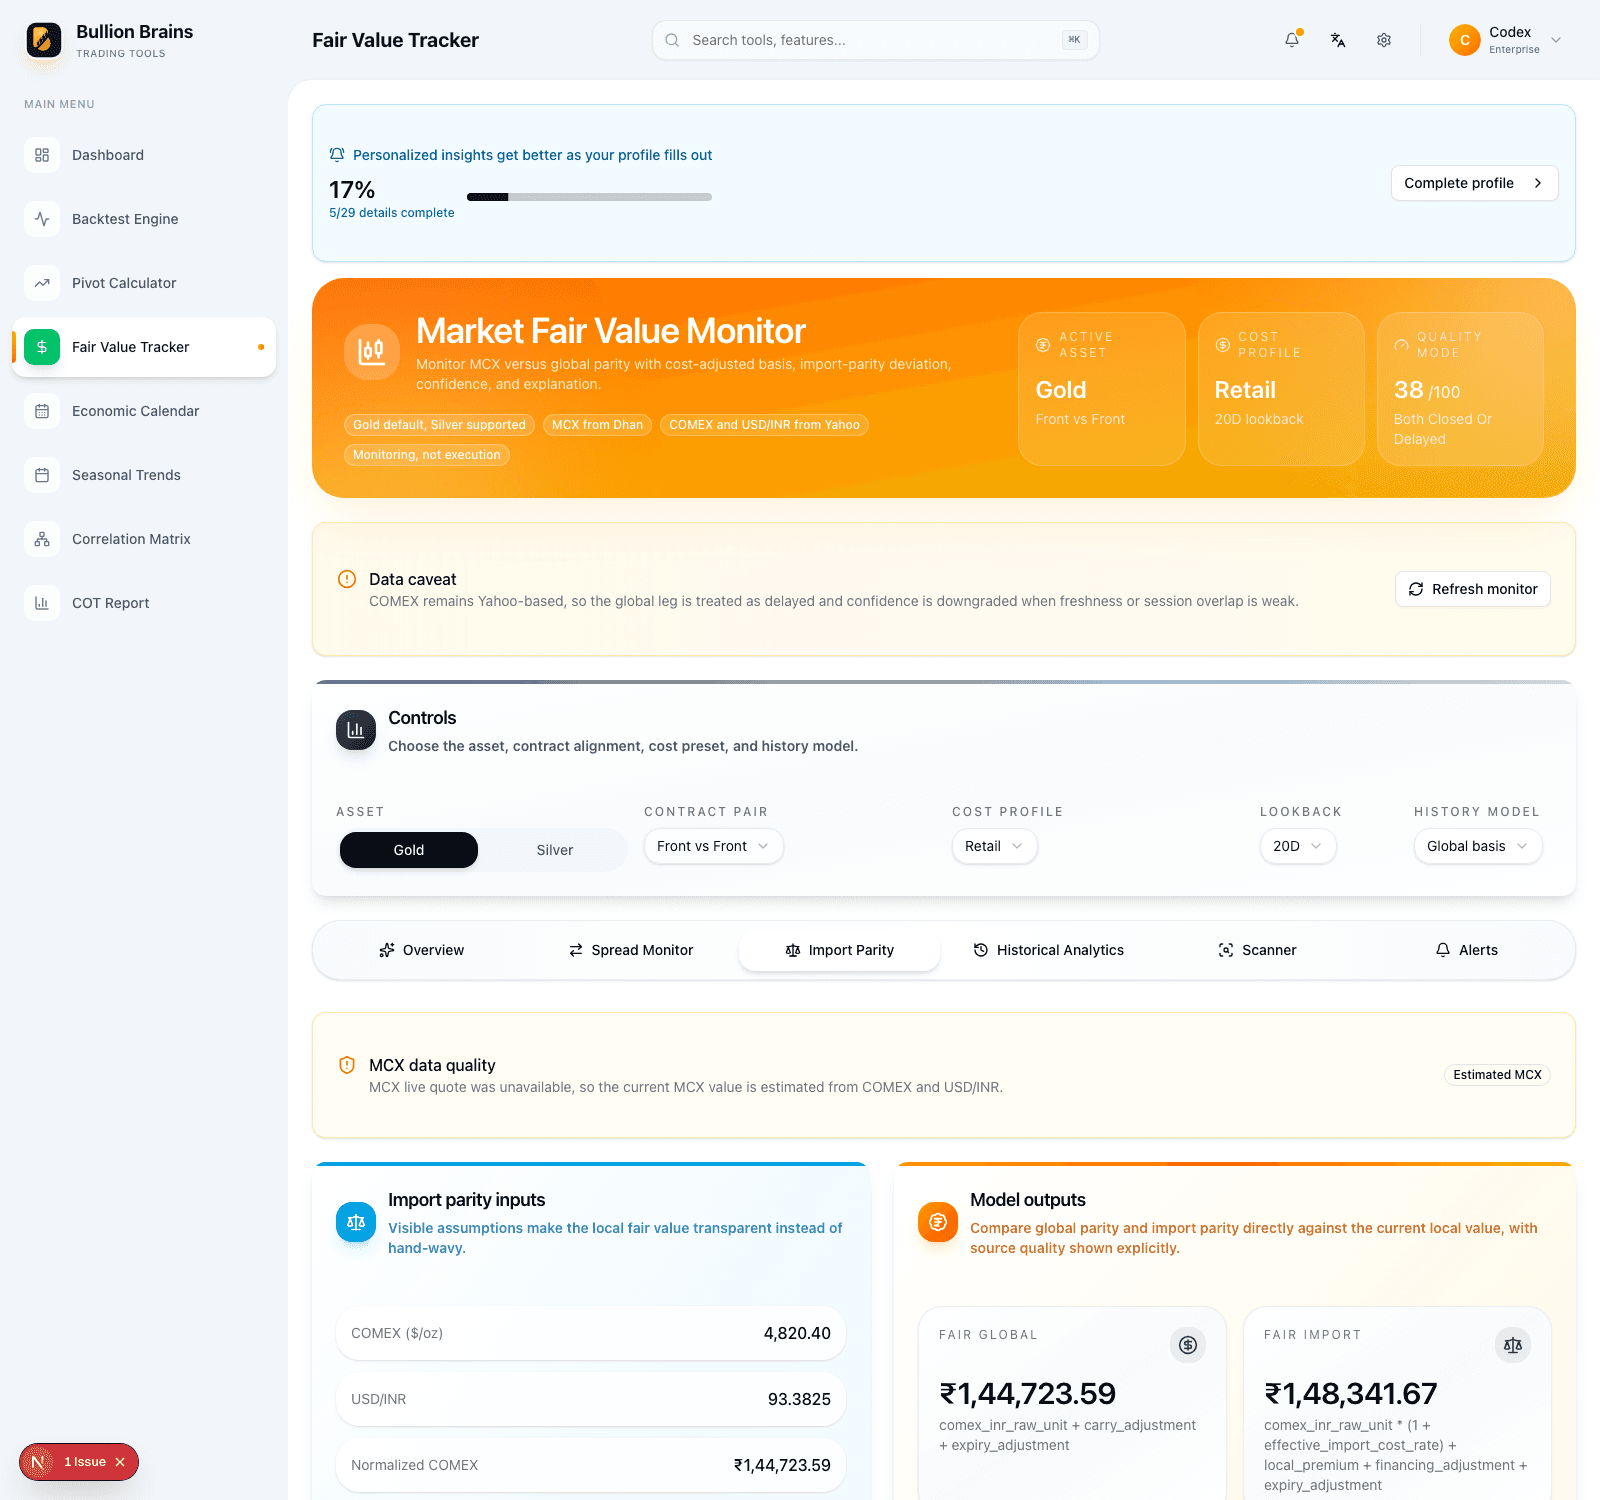Open the History Model Global basis dropdown
Screen dimensions: 1600x1500
pyautogui.click(x=1477, y=846)
